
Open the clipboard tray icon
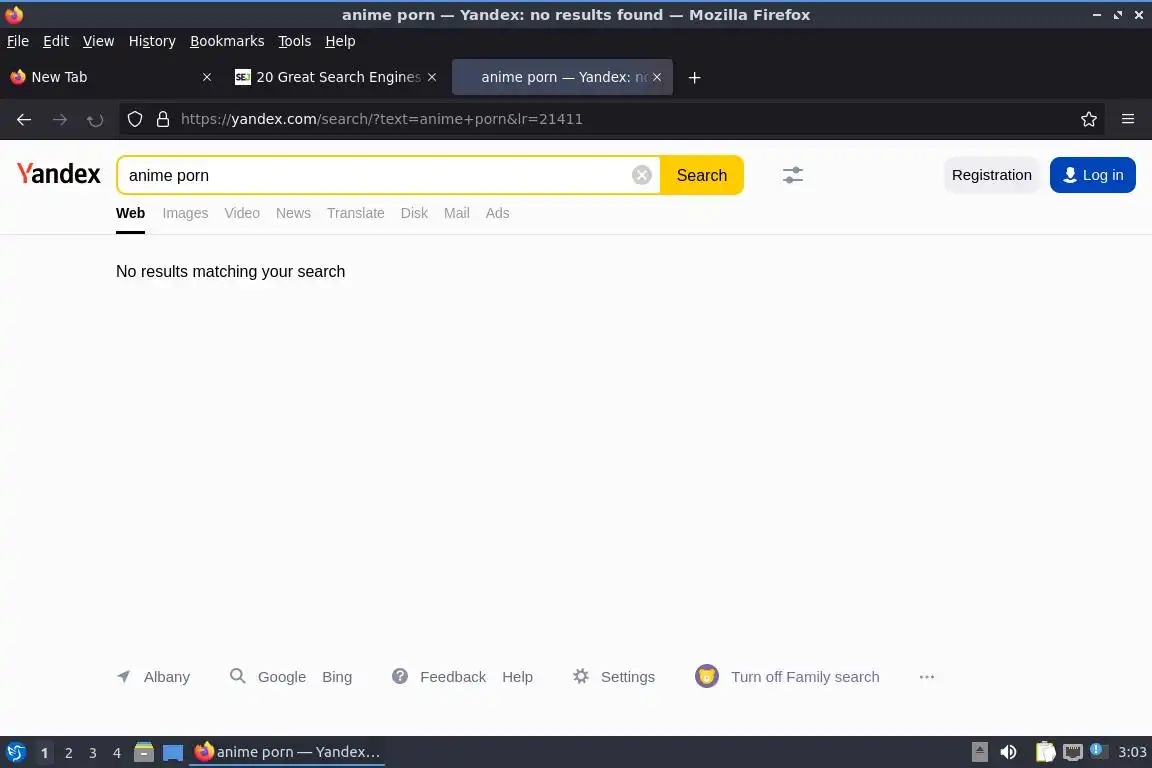pyautogui.click(x=1045, y=752)
